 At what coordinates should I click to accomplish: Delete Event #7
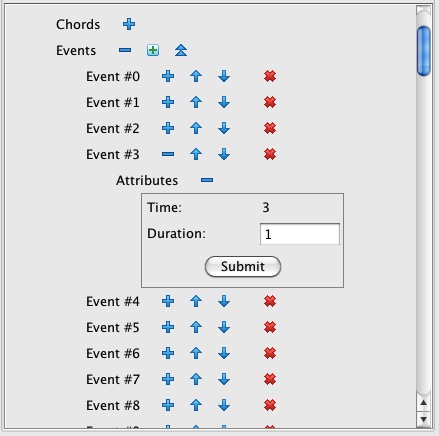pos(270,379)
